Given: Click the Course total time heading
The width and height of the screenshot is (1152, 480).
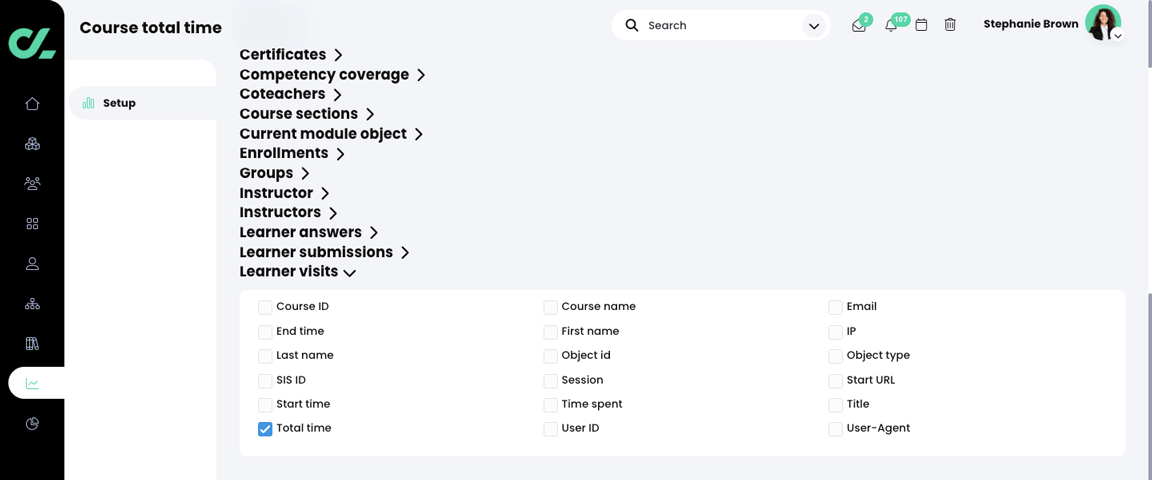Looking at the screenshot, I should coord(151,28).
